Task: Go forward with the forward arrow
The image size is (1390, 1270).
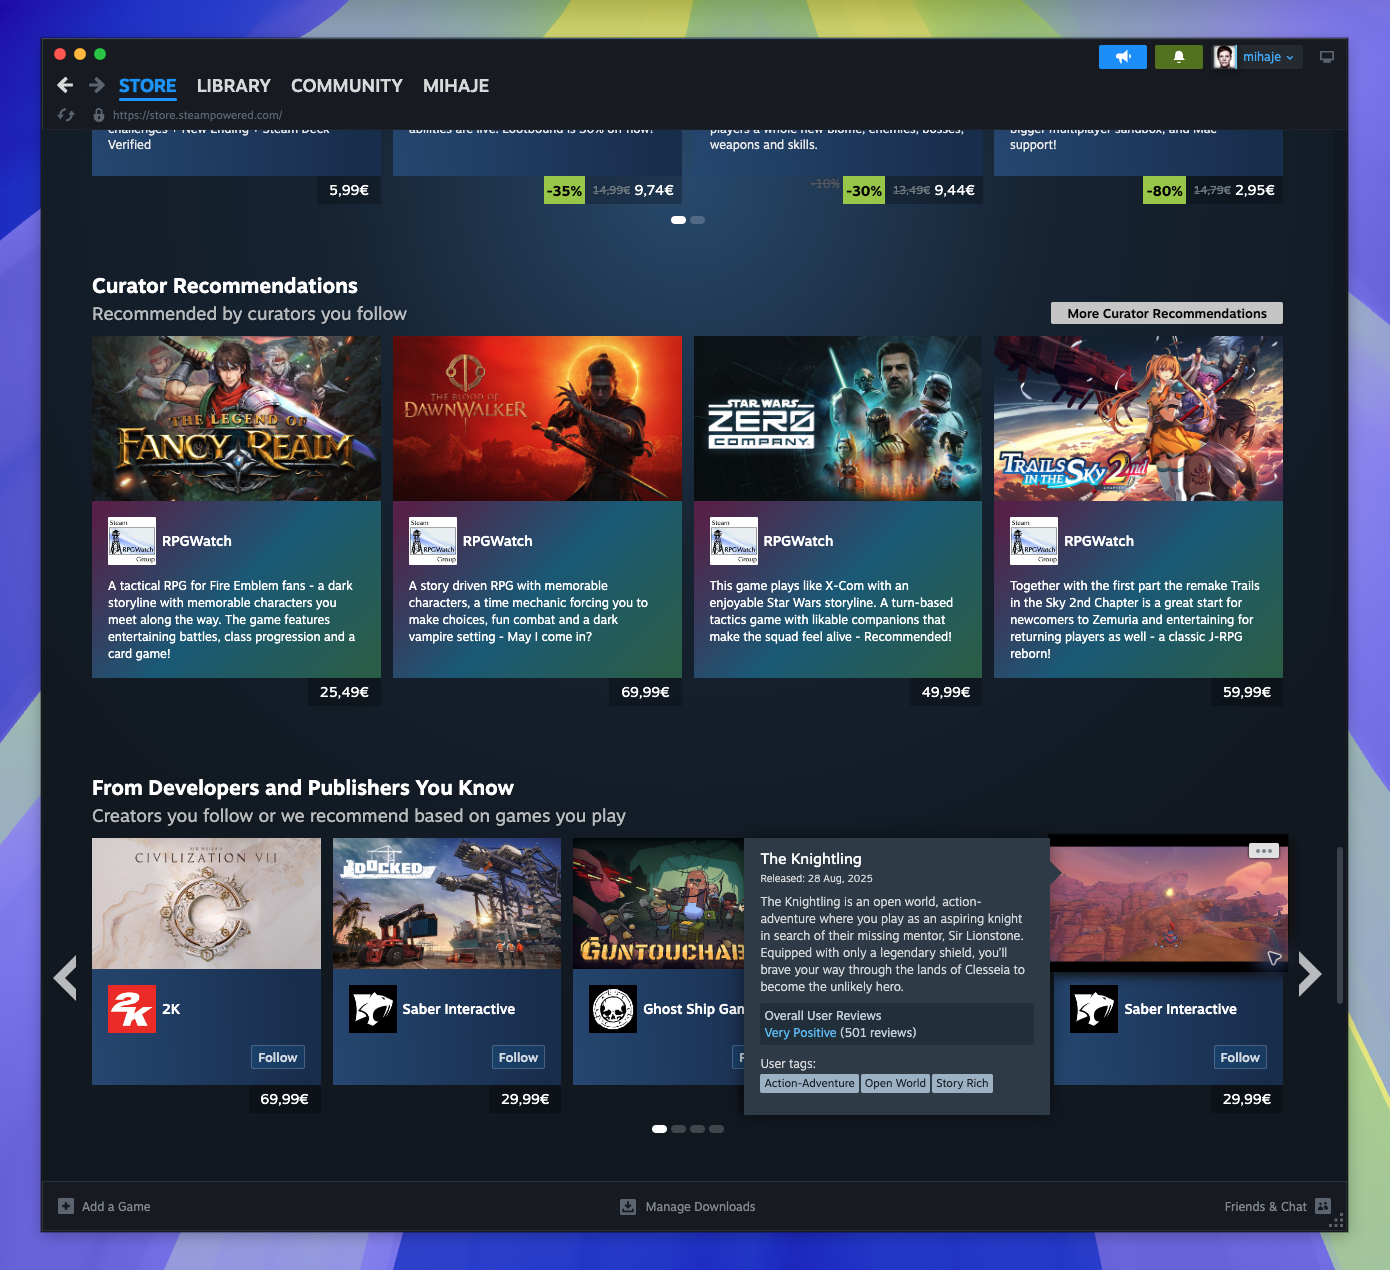Action: click(x=97, y=86)
